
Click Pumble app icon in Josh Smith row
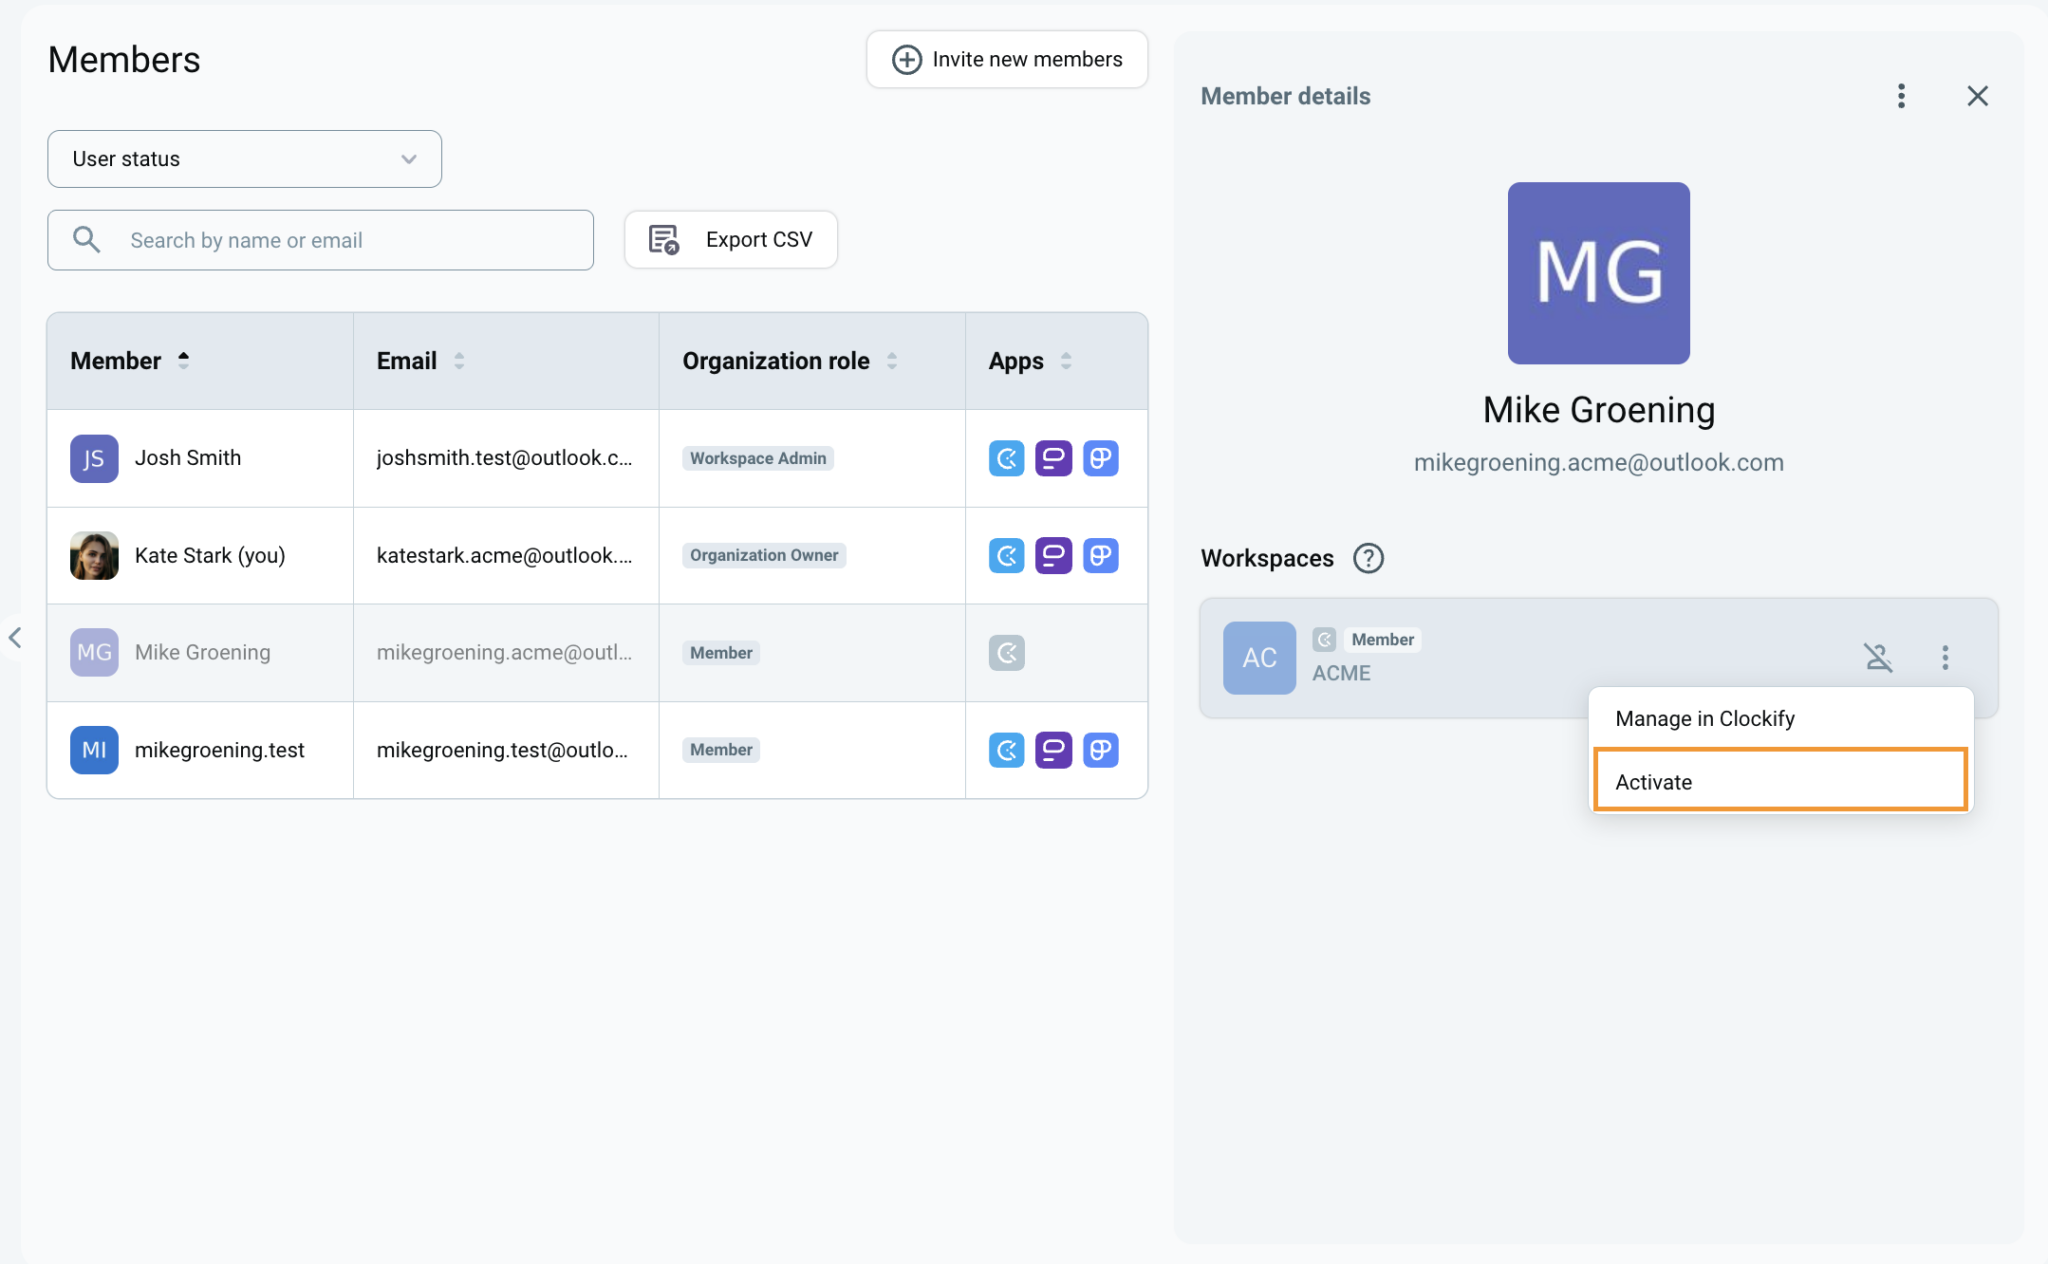[x=1053, y=458]
